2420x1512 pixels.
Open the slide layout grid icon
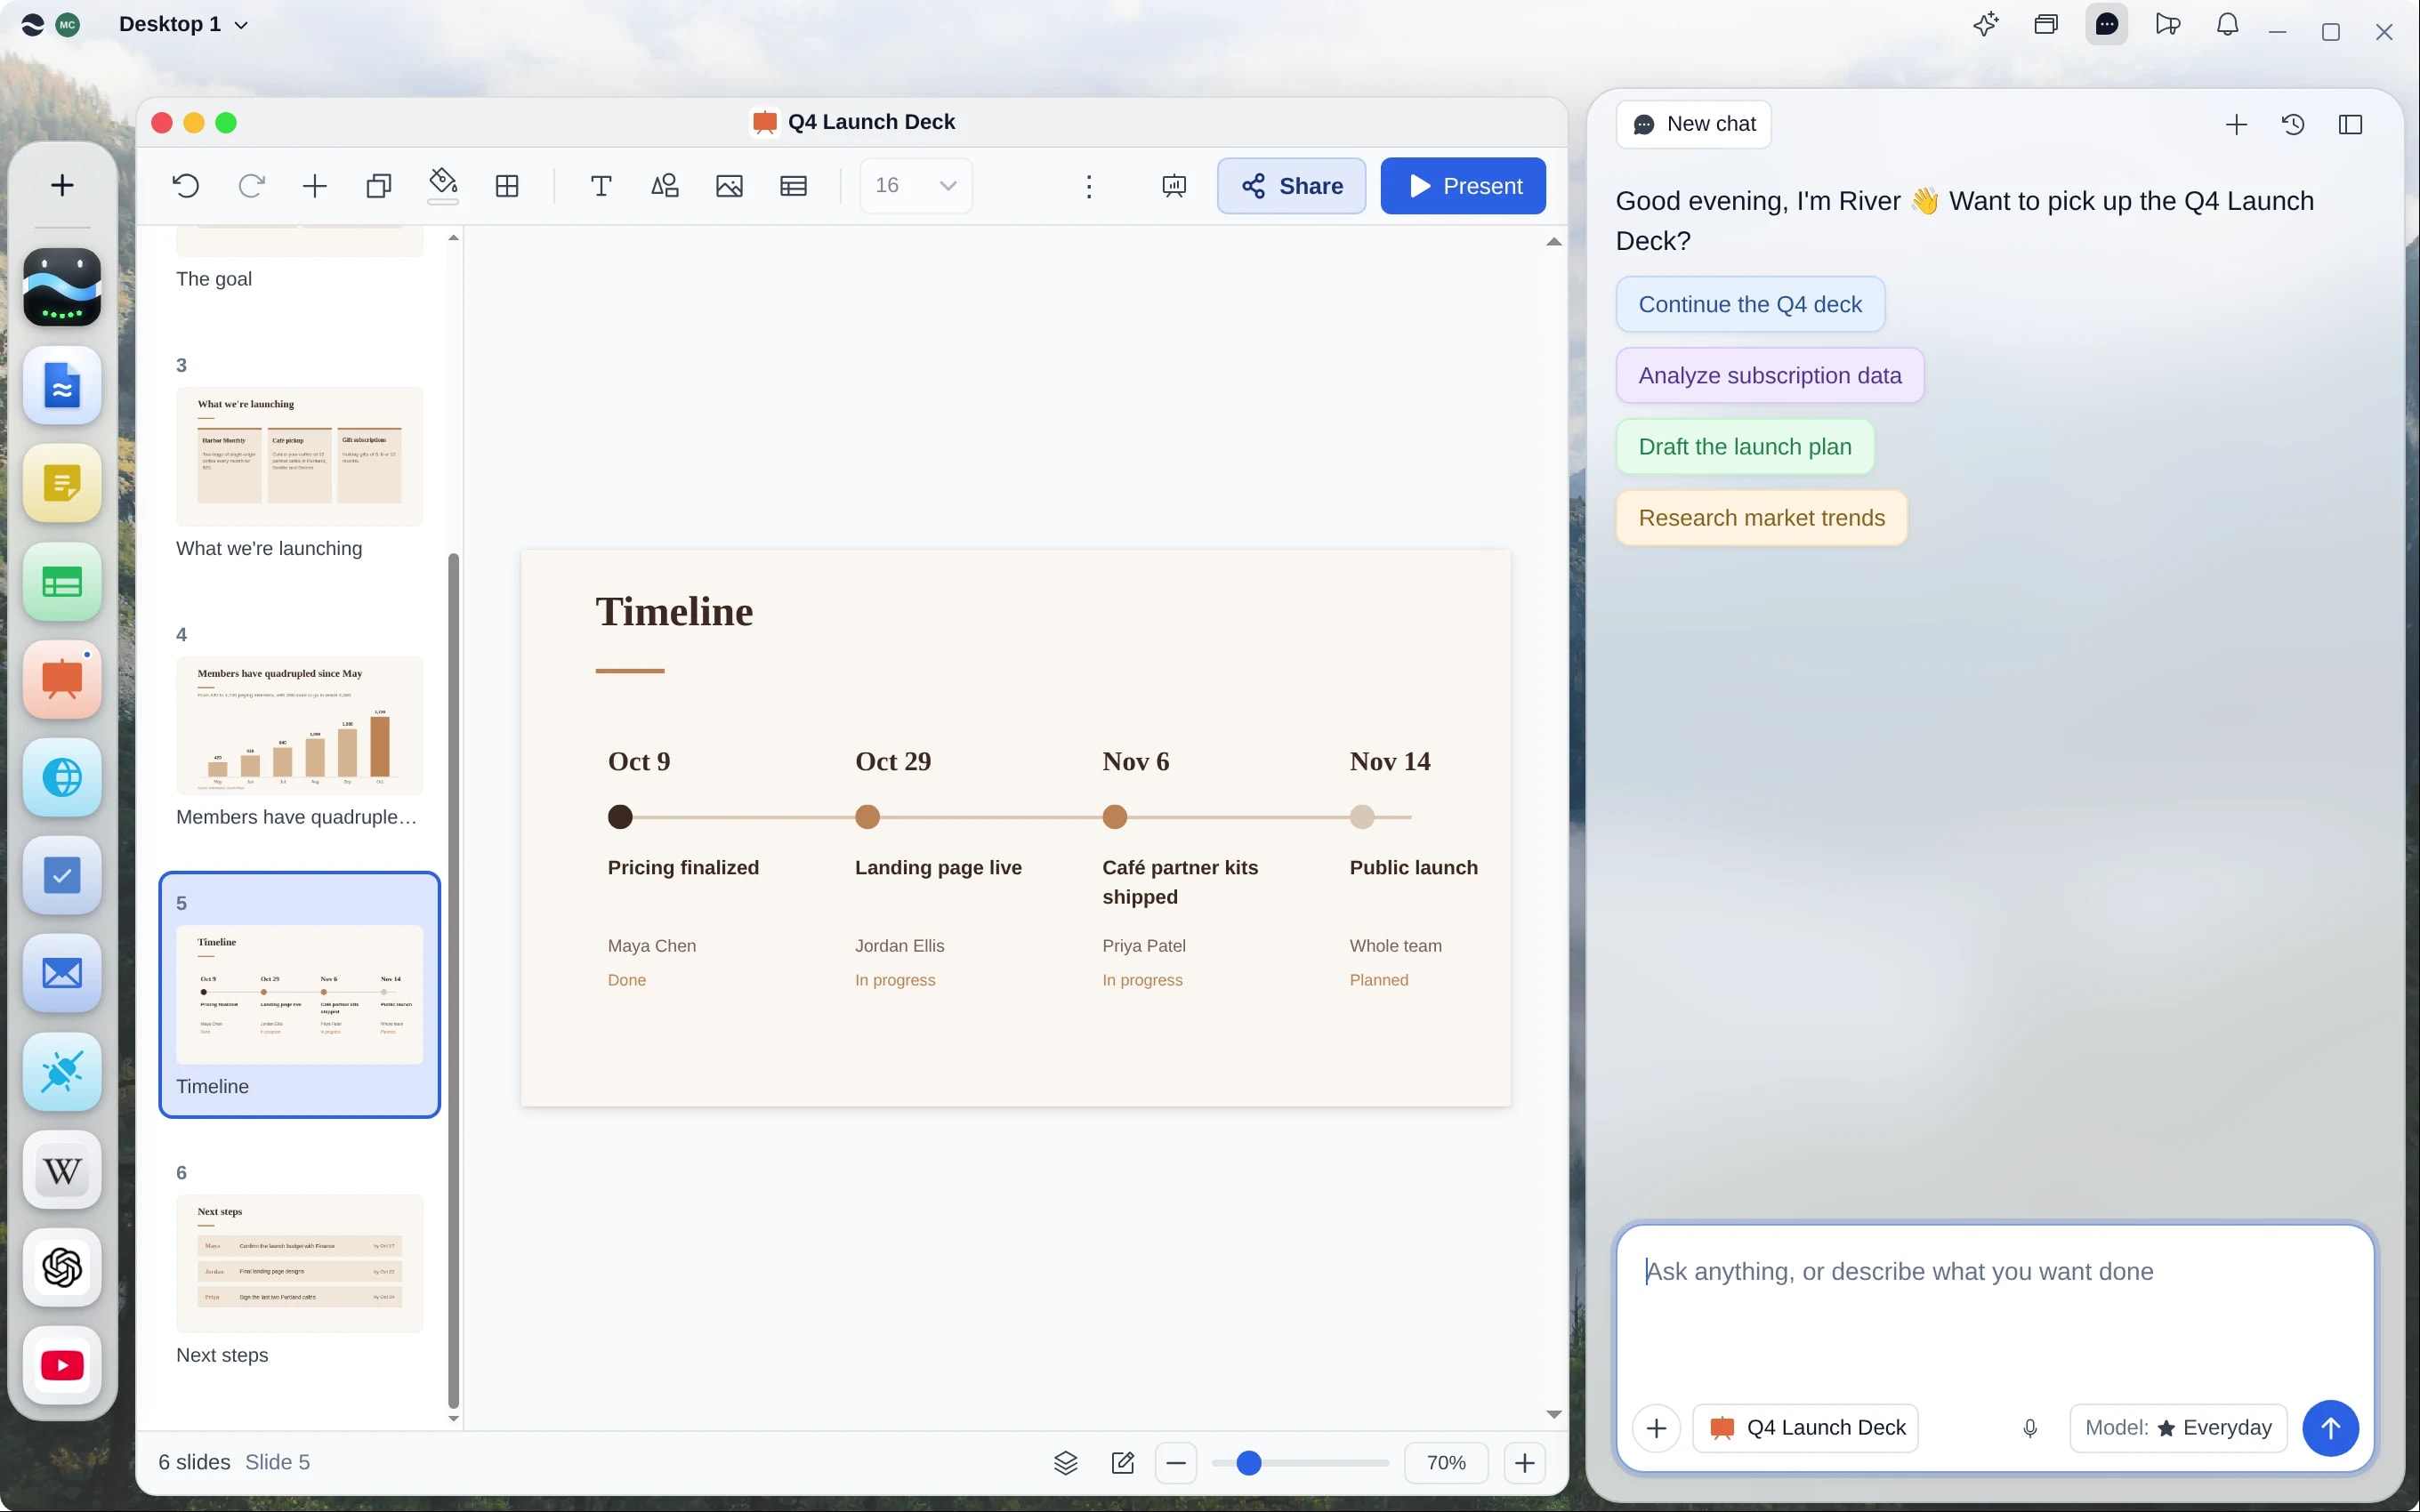click(507, 186)
